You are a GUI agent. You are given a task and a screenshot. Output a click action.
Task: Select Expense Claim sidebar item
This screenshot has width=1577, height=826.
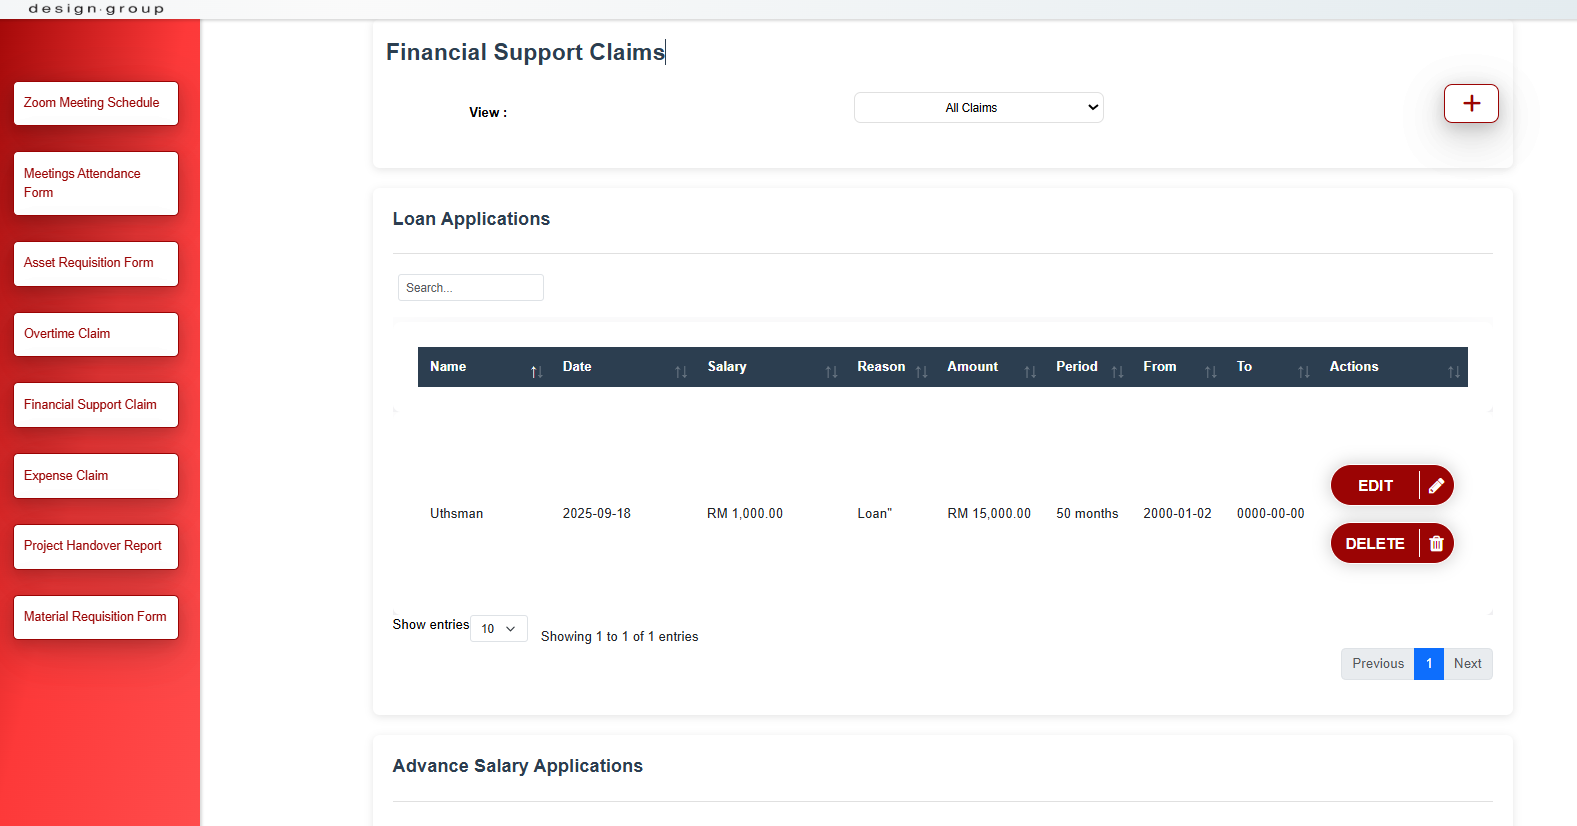96,476
